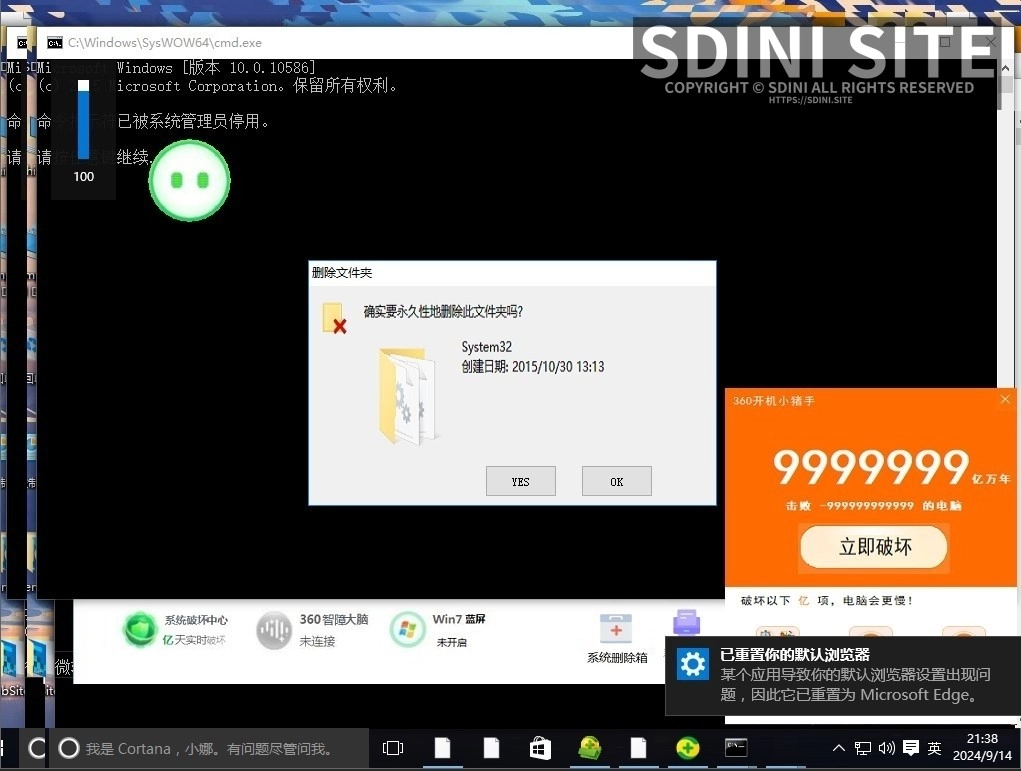
Task: Click the 删除文件夹 dialog title
Action: [342, 272]
